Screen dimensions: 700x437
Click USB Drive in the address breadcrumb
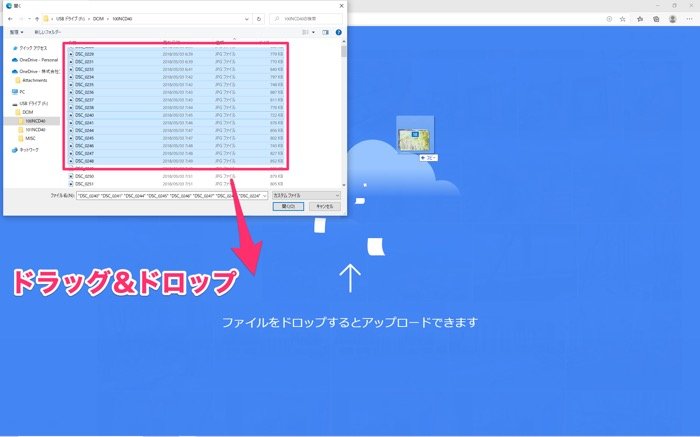coord(70,19)
